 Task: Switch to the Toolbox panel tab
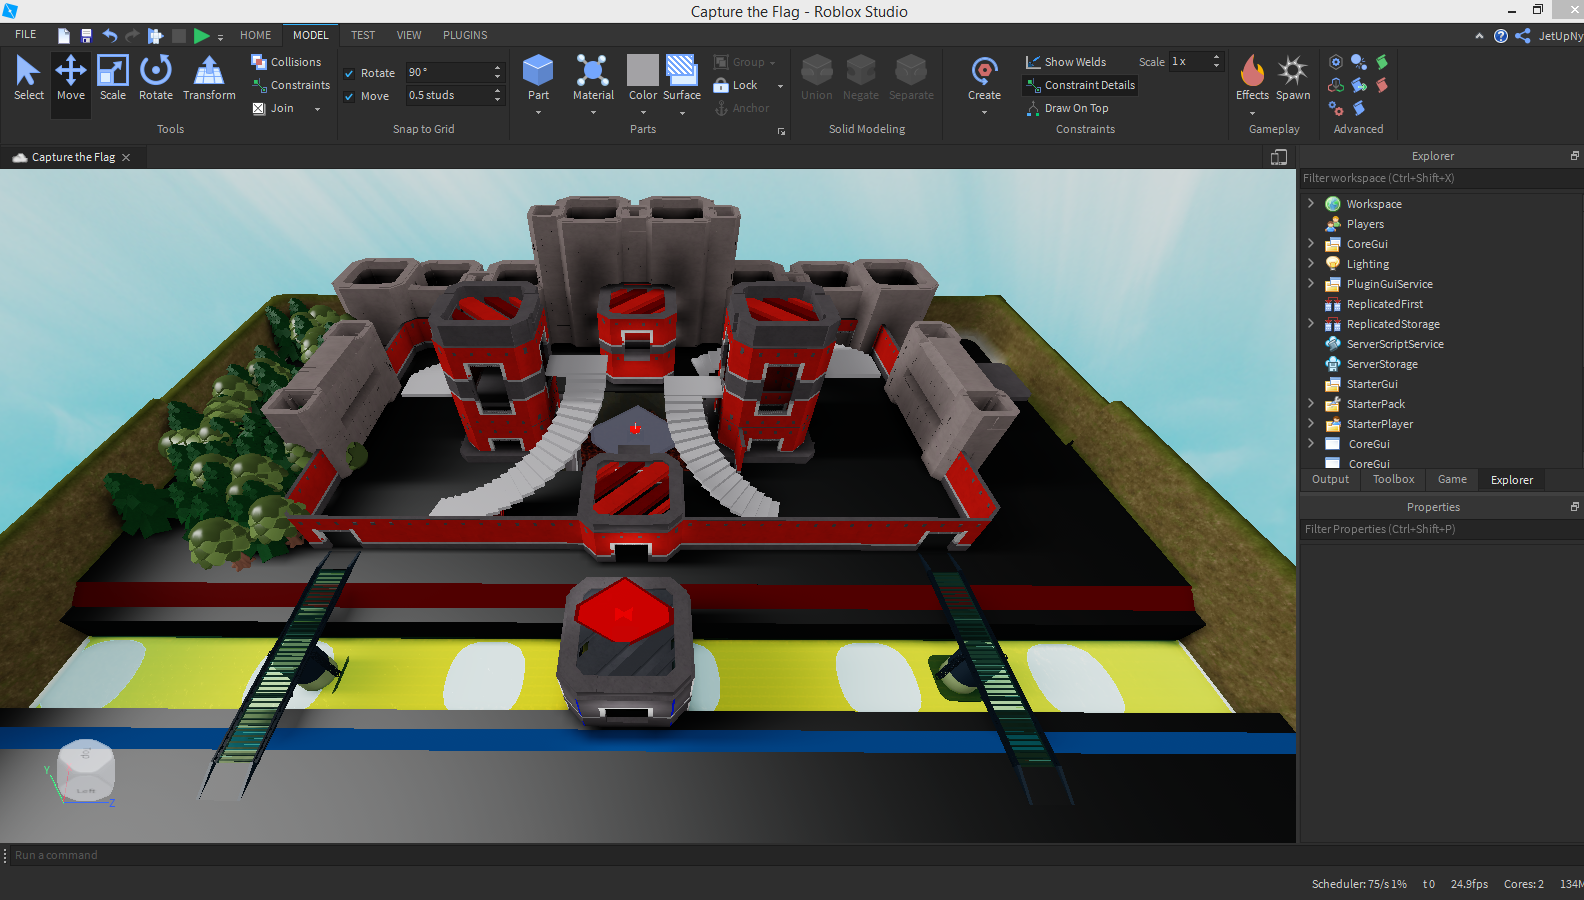[1393, 480]
